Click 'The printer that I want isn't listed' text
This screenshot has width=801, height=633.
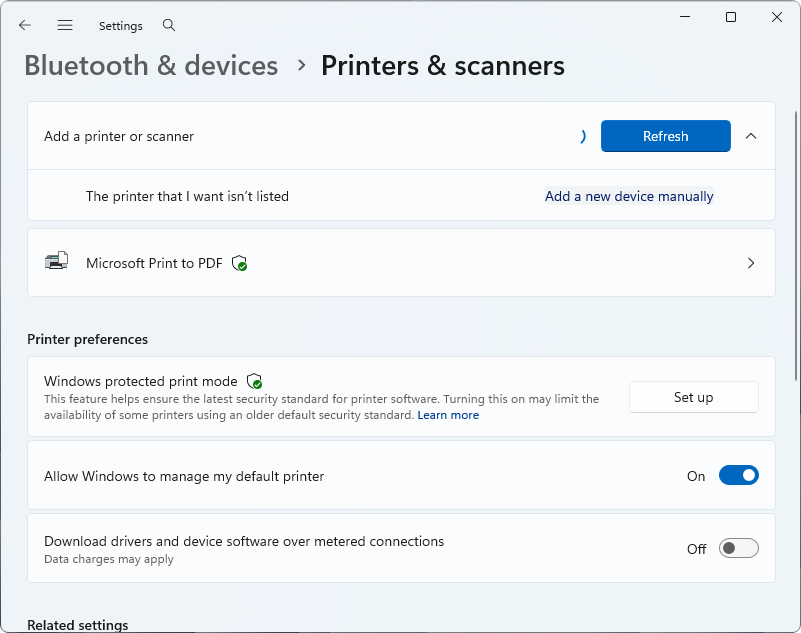click(187, 196)
